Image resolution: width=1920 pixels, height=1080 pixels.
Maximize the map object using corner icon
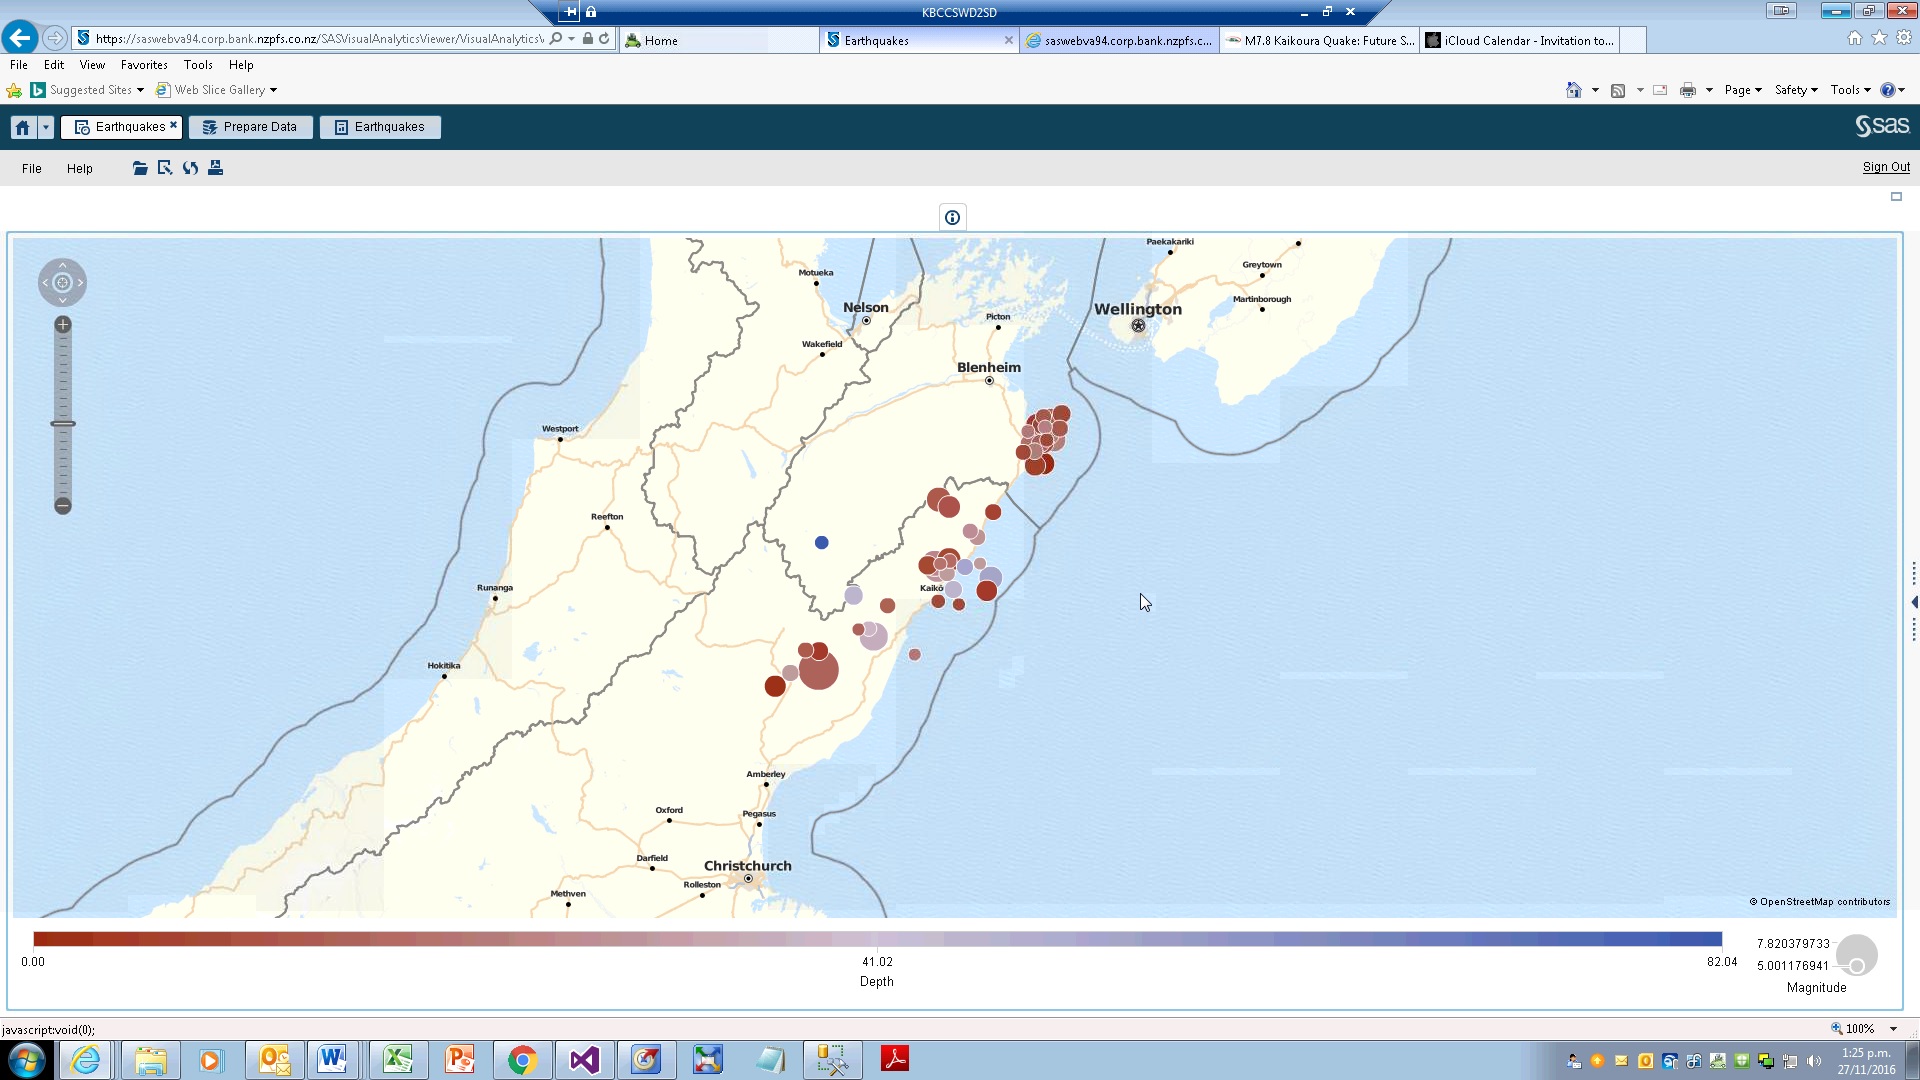pos(1896,197)
